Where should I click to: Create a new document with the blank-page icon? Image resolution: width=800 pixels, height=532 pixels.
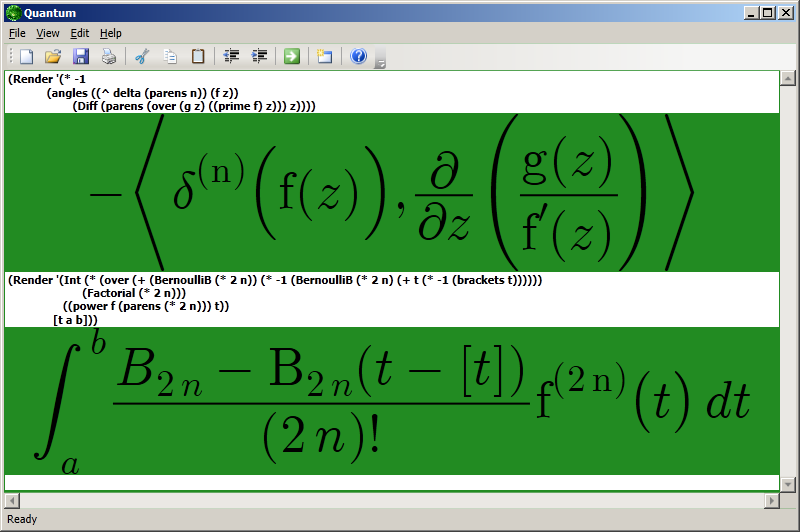pos(26,56)
